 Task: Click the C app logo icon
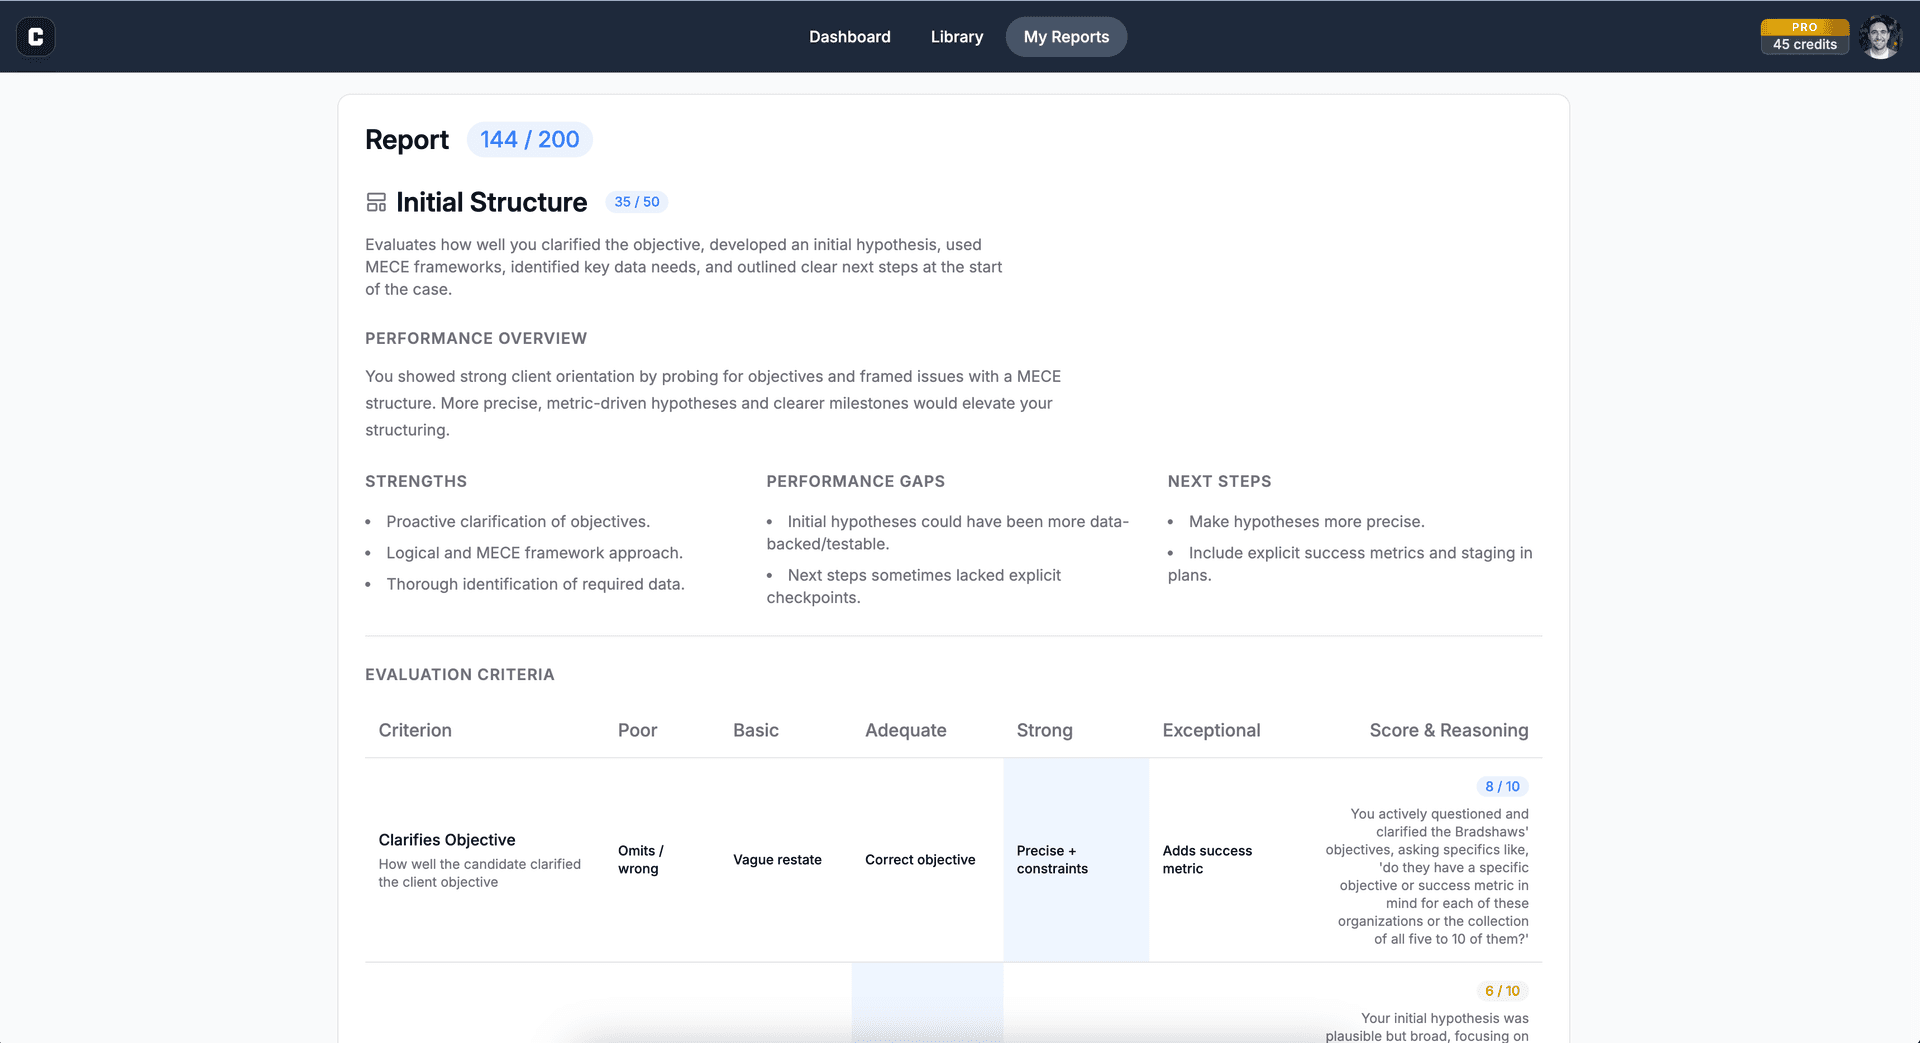(36, 37)
